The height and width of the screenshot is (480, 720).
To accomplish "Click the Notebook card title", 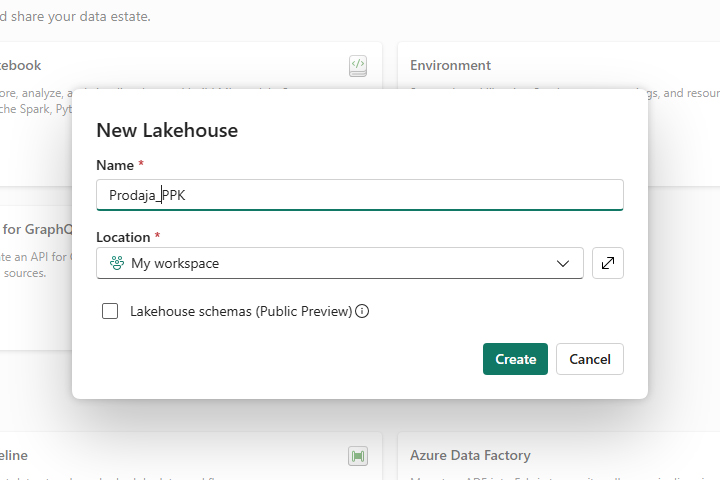I will point(22,65).
